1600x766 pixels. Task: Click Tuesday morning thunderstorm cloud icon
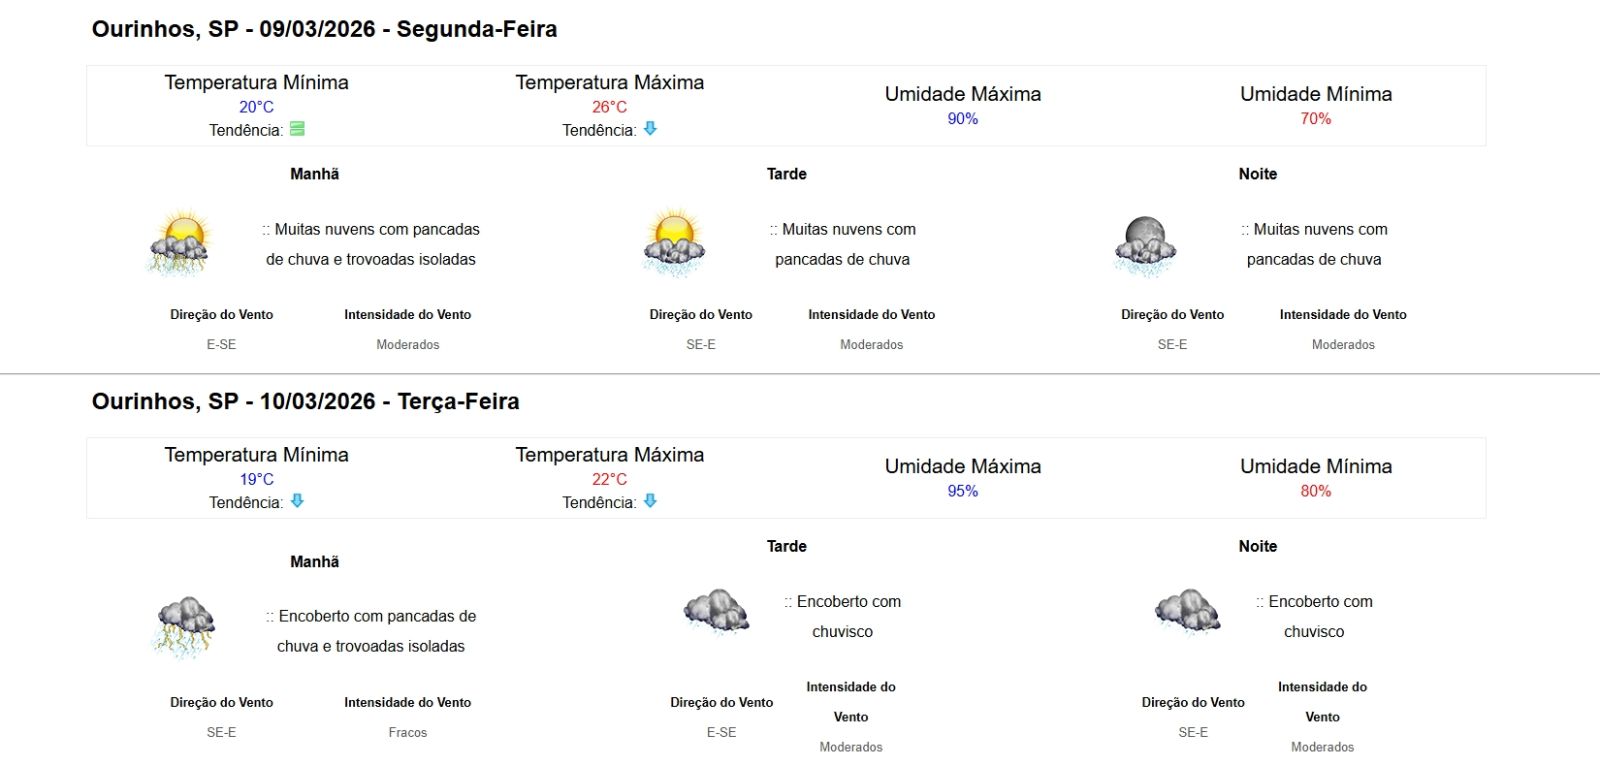point(185,627)
